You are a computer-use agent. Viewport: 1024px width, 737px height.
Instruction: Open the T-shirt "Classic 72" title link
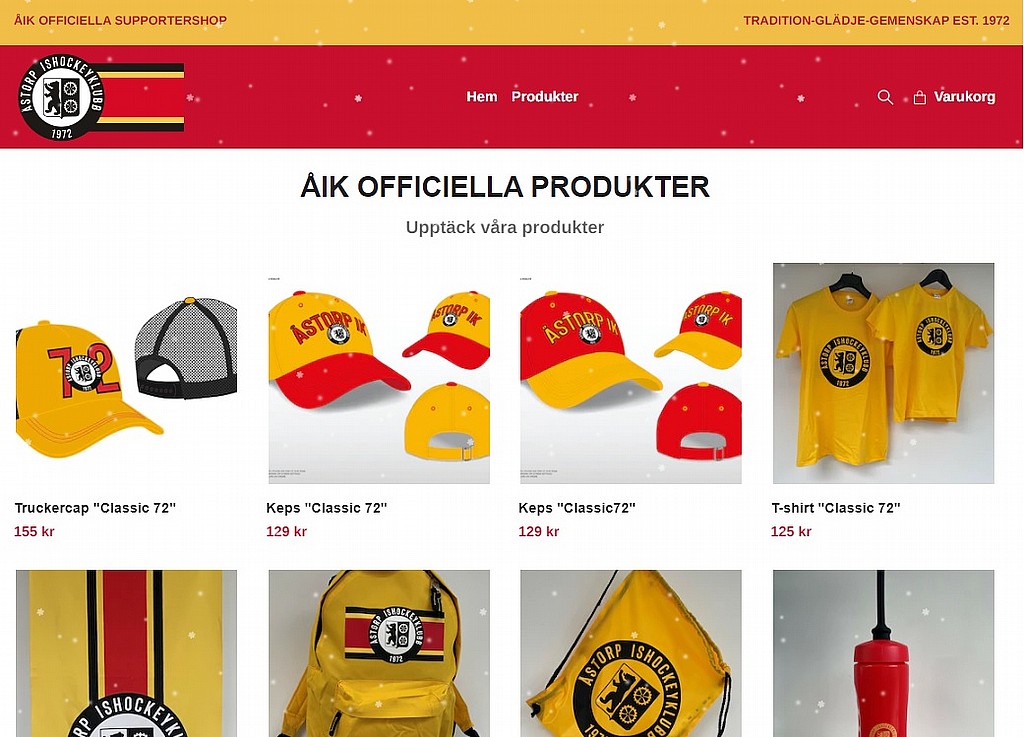coord(836,508)
